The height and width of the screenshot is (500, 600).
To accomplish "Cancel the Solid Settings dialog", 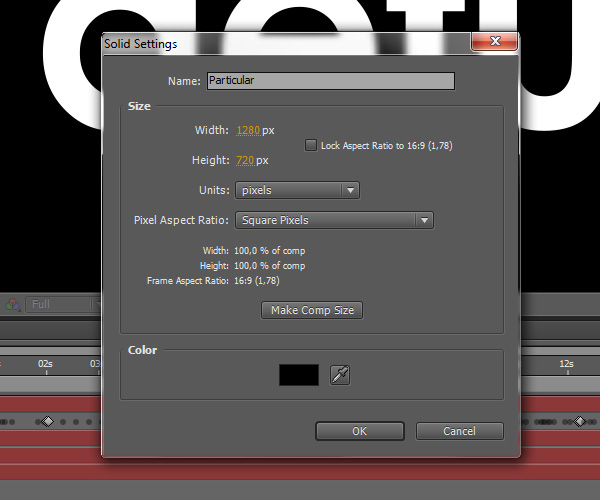I will (460, 431).
